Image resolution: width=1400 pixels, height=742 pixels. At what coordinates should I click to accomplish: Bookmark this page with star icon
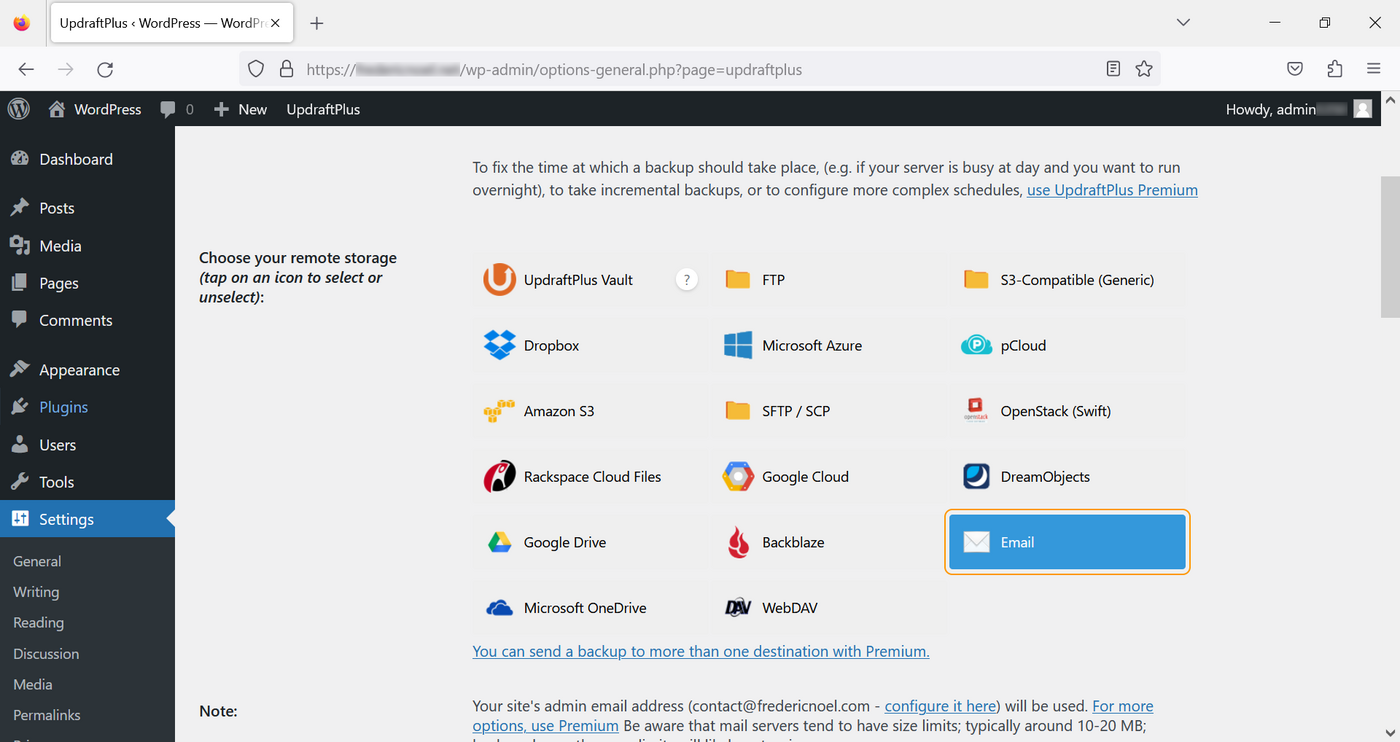(1144, 69)
